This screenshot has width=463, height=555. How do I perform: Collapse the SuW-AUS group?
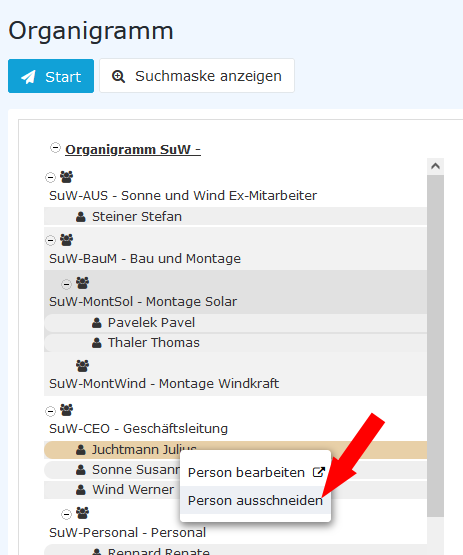tap(50, 177)
